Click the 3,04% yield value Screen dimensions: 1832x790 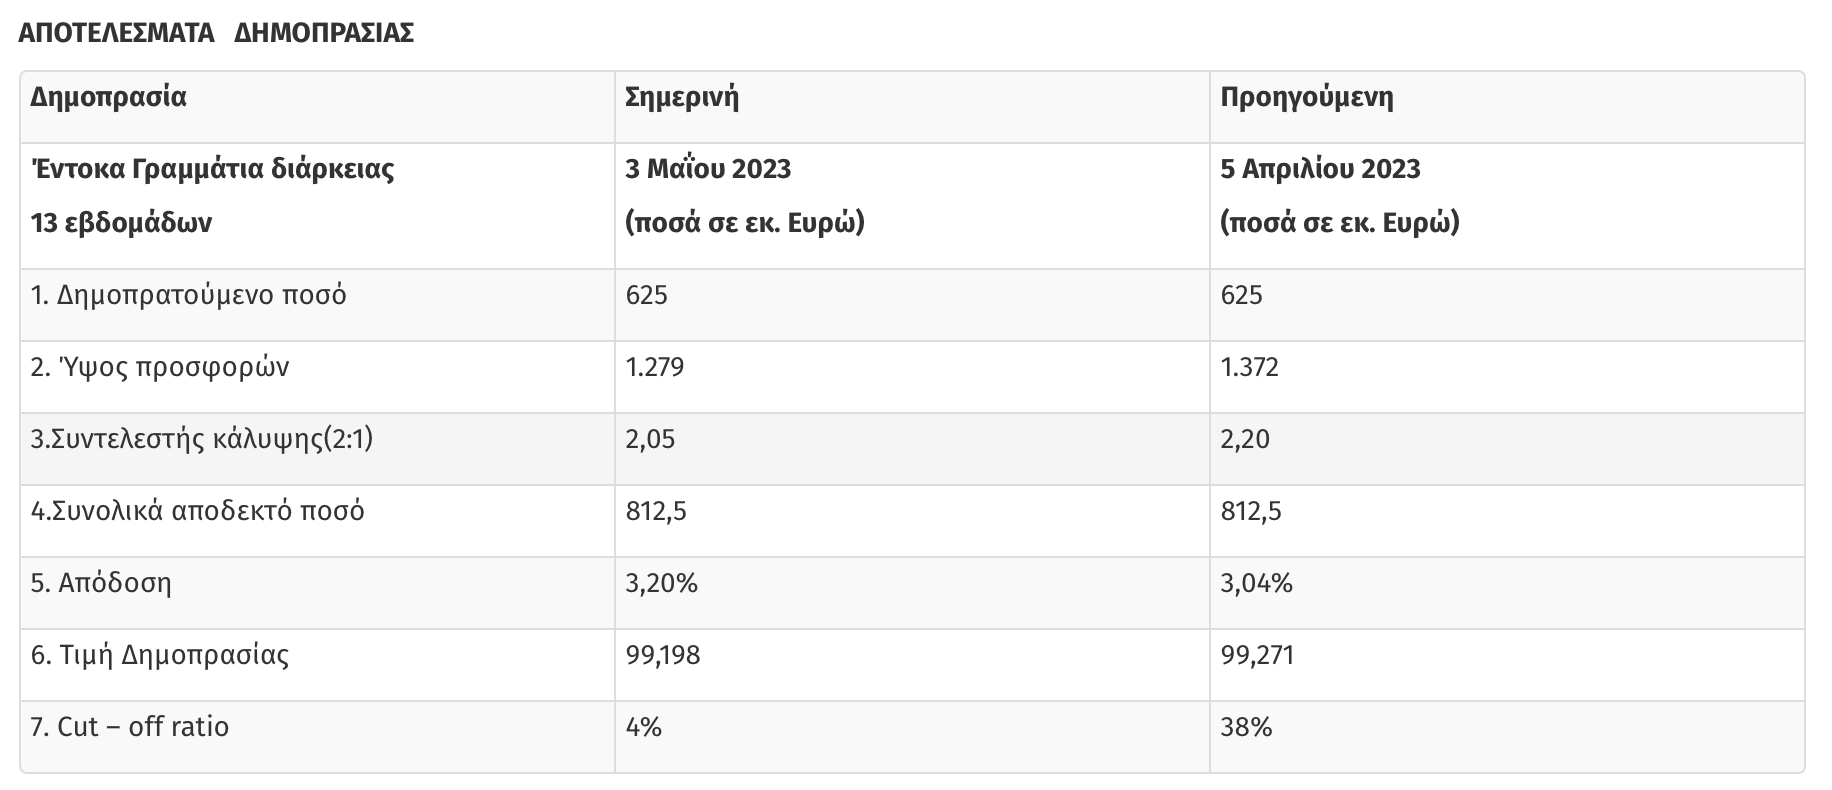pos(1256,584)
